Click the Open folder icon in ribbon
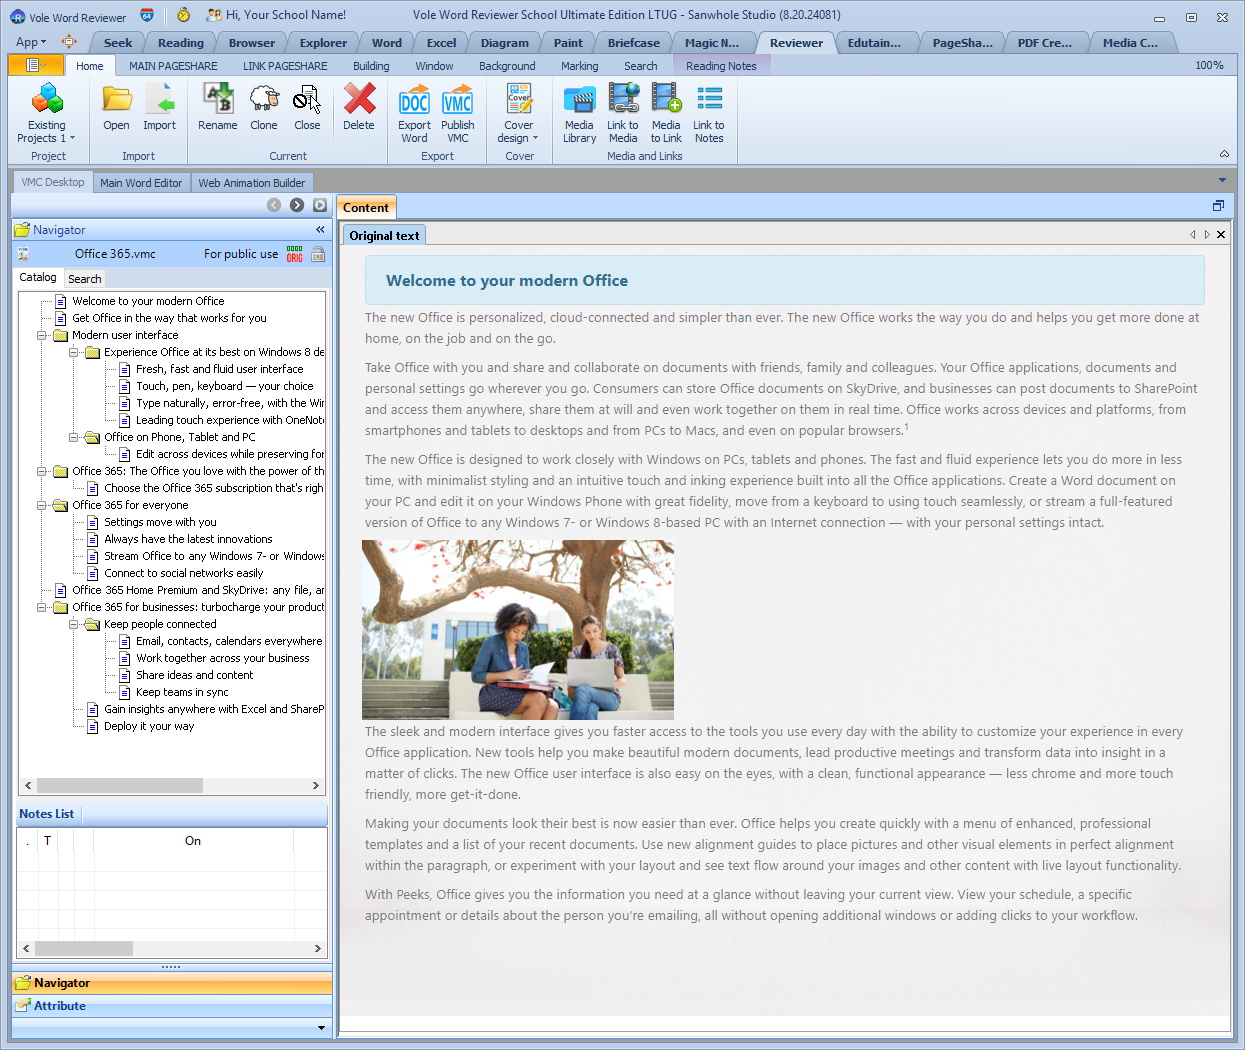1245x1050 pixels. 116,106
